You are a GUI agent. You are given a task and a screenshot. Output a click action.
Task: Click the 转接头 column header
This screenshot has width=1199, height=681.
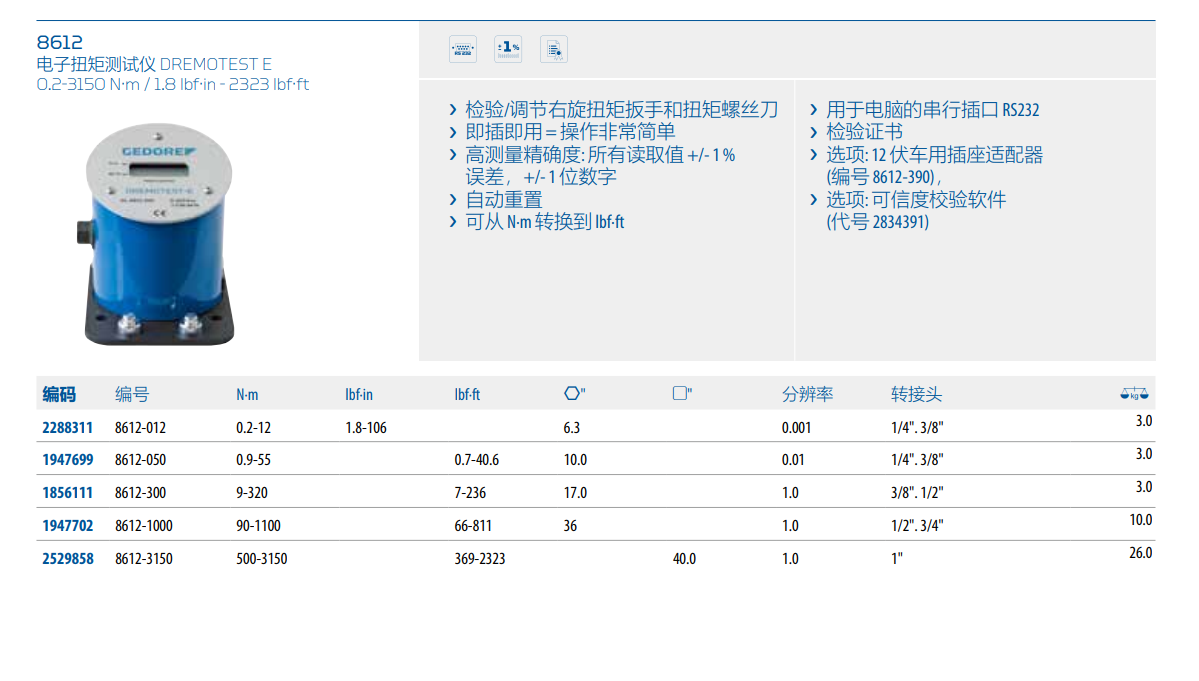point(916,394)
